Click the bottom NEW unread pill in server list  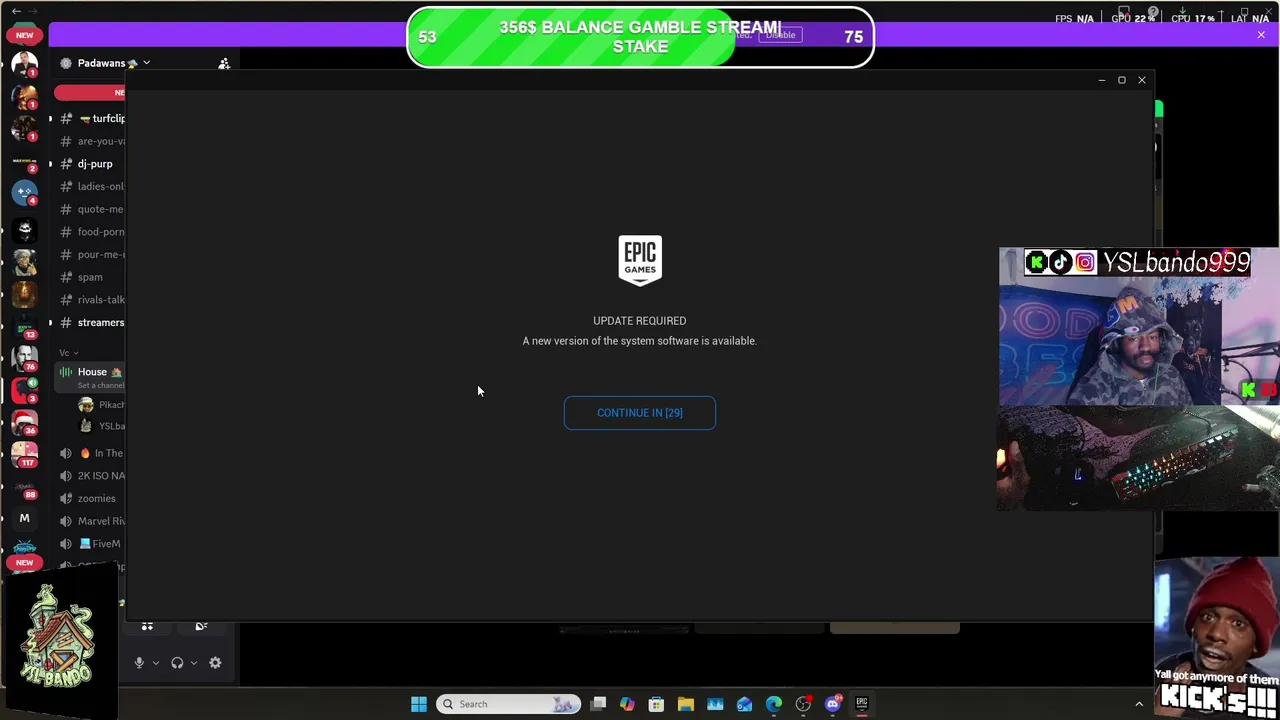tap(24, 563)
